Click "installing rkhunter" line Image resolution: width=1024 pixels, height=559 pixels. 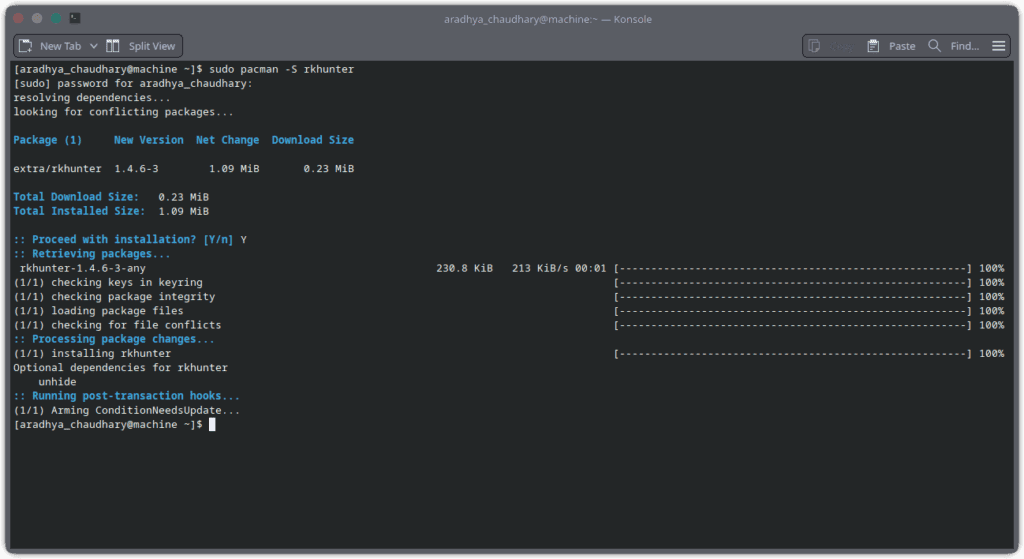tap(111, 354)
